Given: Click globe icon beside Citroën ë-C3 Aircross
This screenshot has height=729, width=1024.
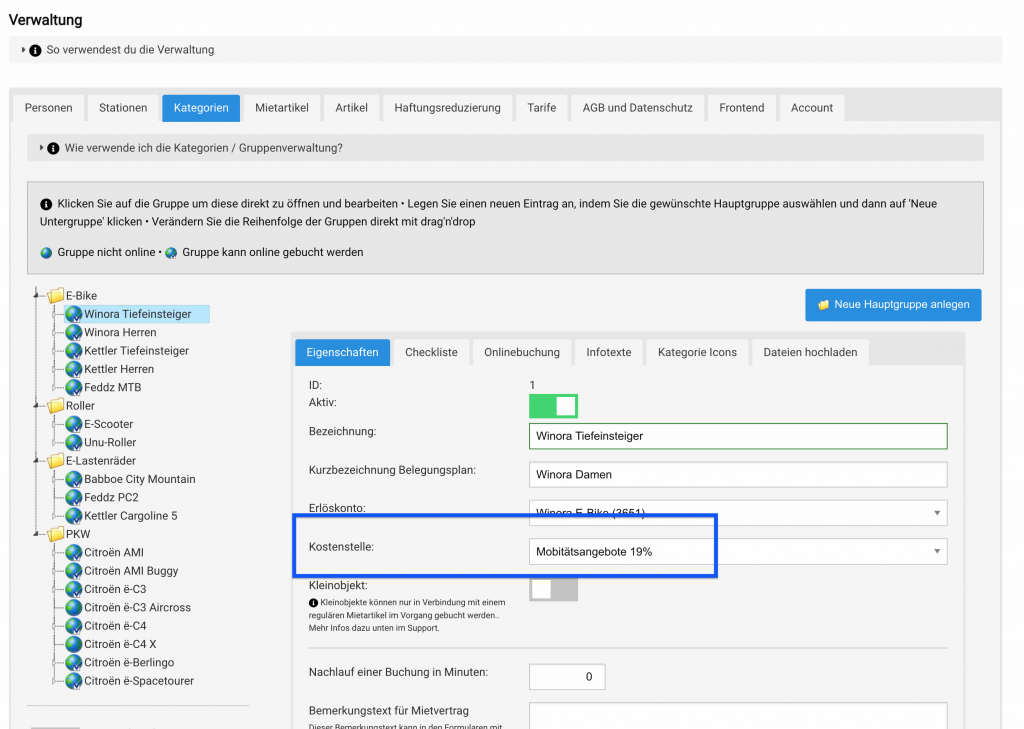Looking at the screenshot, I should 74,607.
